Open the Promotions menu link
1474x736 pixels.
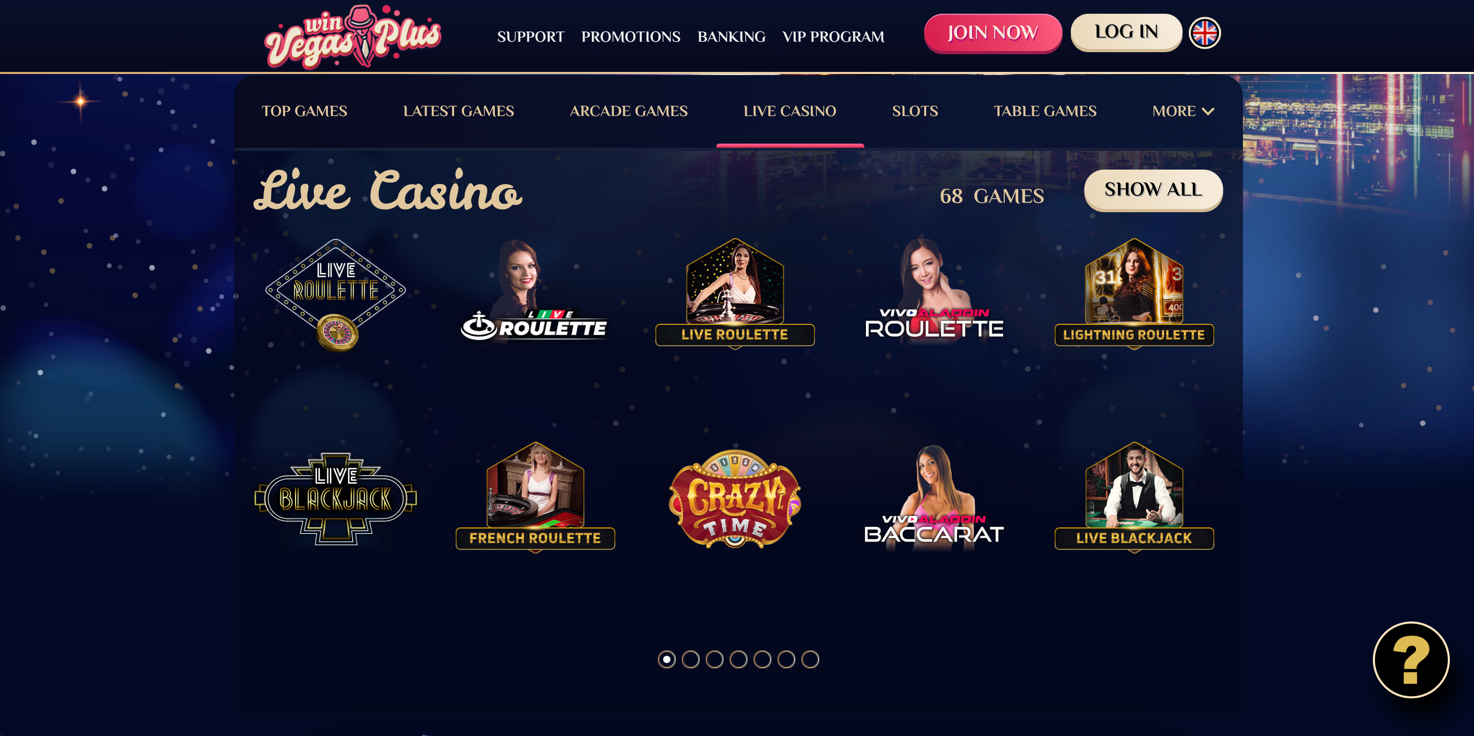(631, 37)
